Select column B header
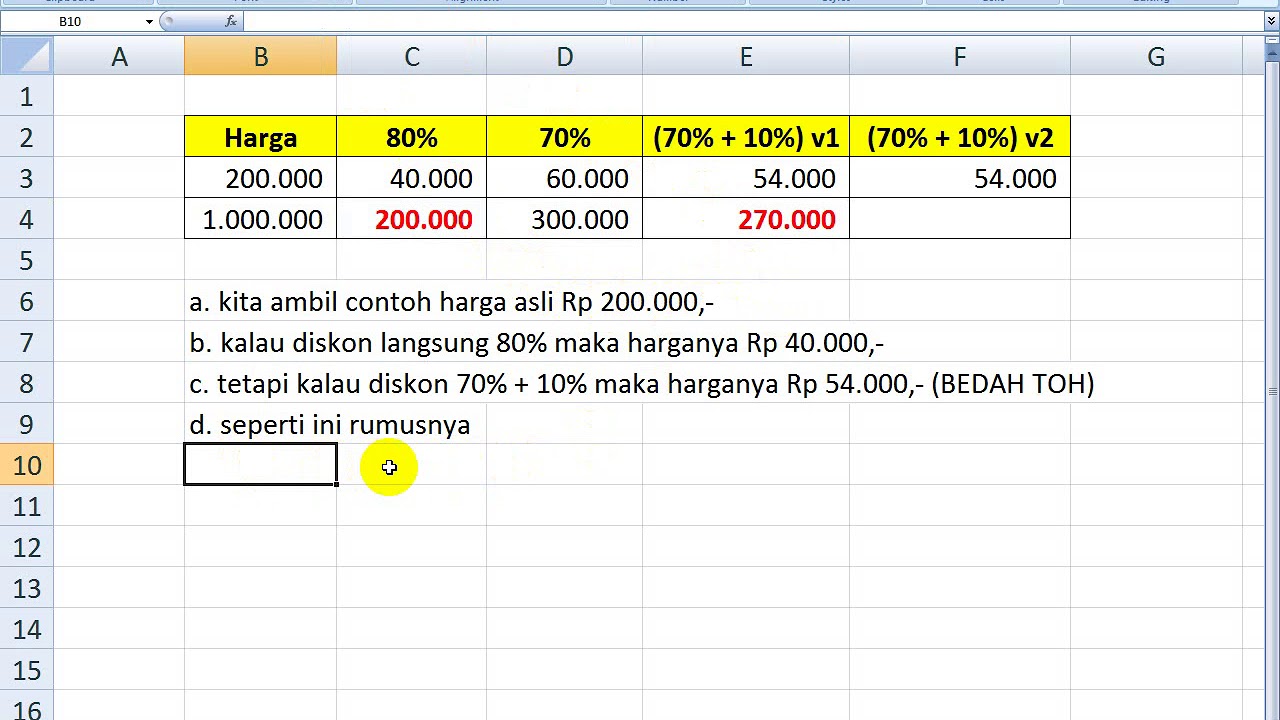 point(260,57)
